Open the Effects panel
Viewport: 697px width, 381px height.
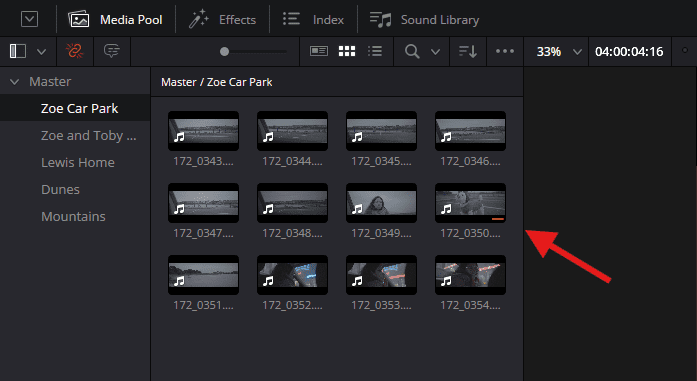(x=222, y=20)
